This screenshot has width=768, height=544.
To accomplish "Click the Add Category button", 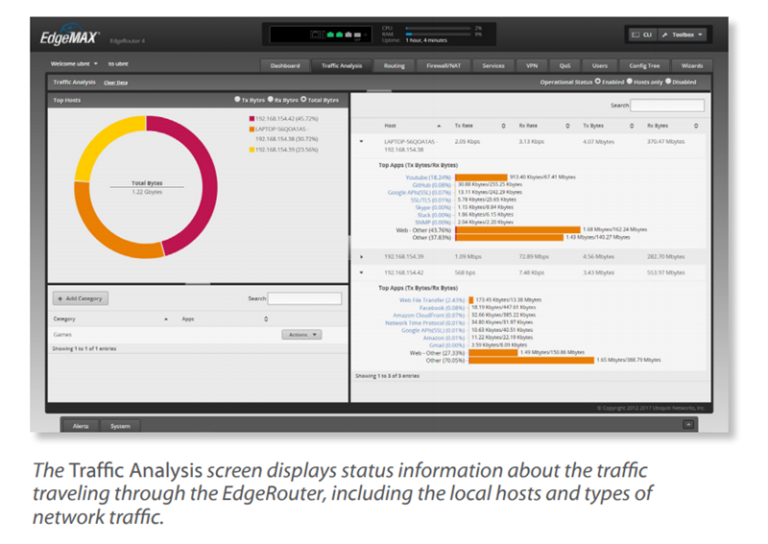I will click(80, 298).
